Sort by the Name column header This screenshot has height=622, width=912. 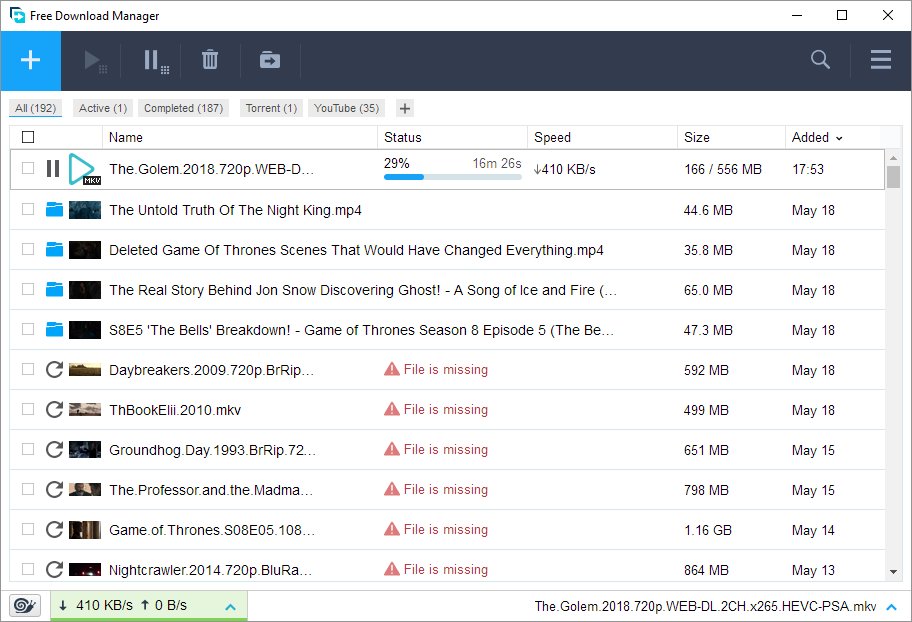[x=240, y=137]
